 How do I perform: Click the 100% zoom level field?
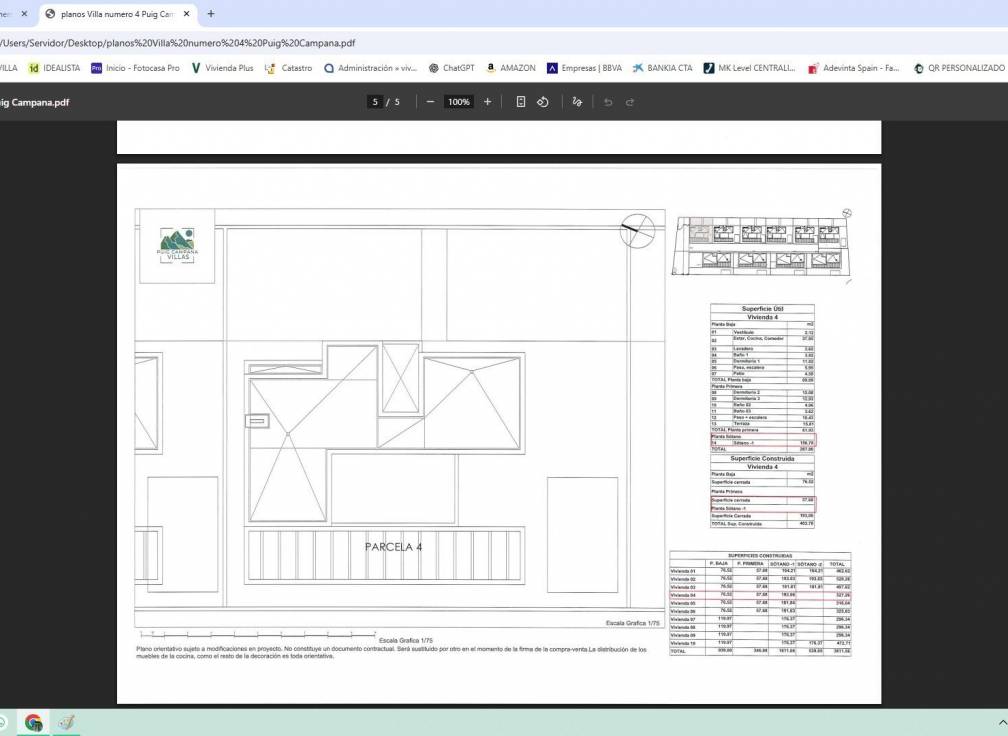click(x=459, y=102)
